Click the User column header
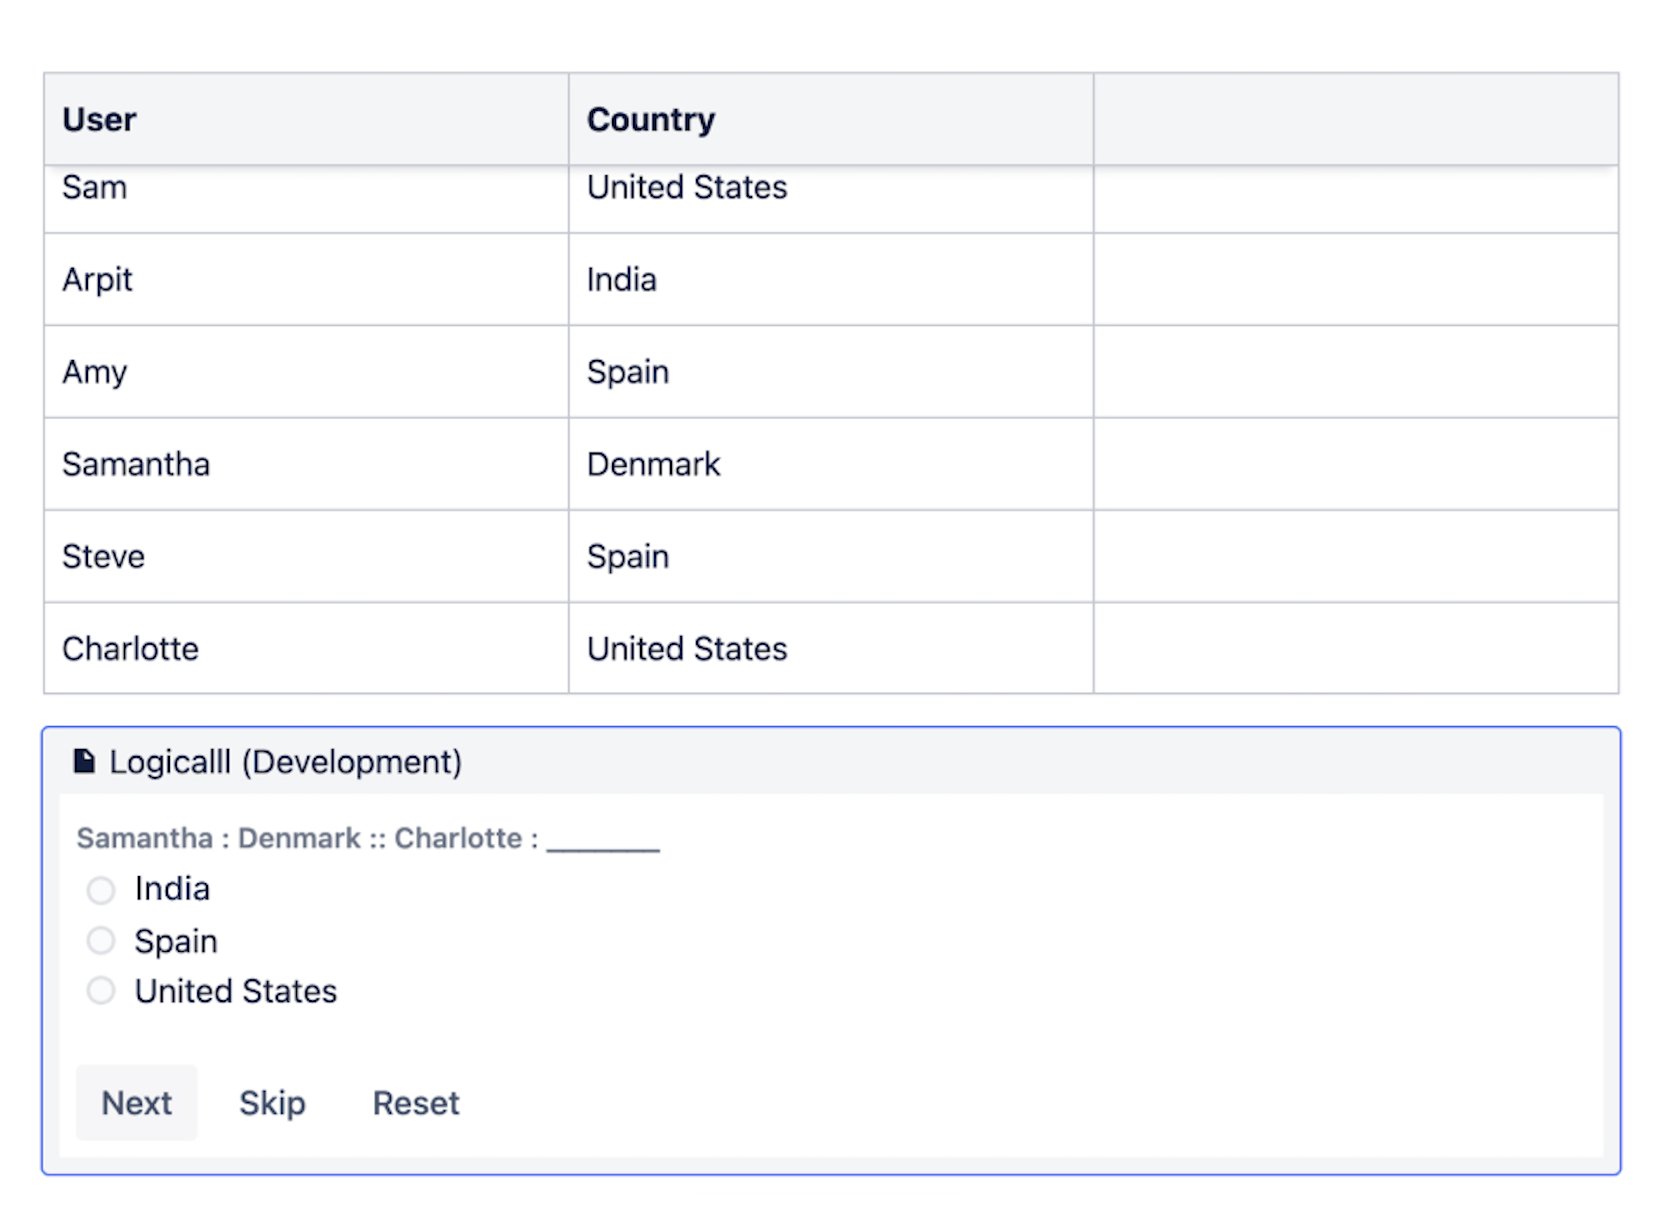 (x=99, y=120)
